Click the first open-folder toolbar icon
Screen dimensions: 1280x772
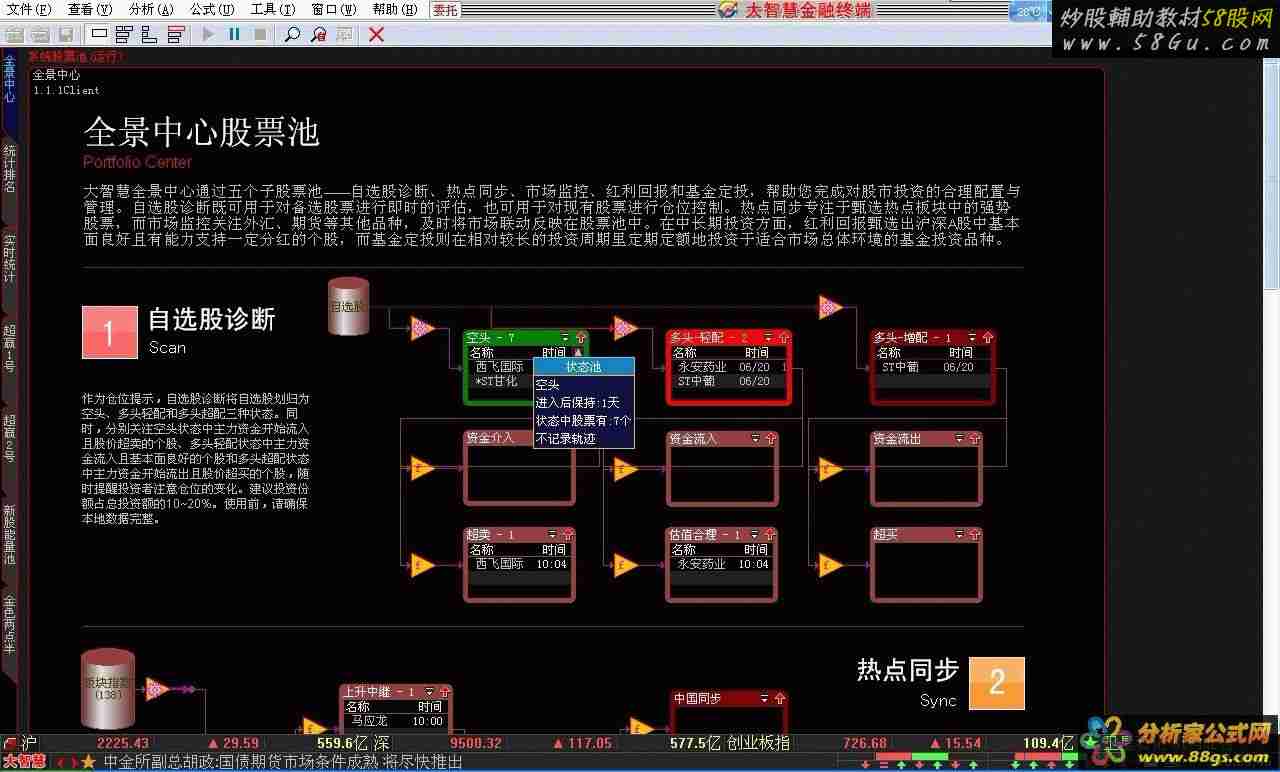tap(14, 34)
